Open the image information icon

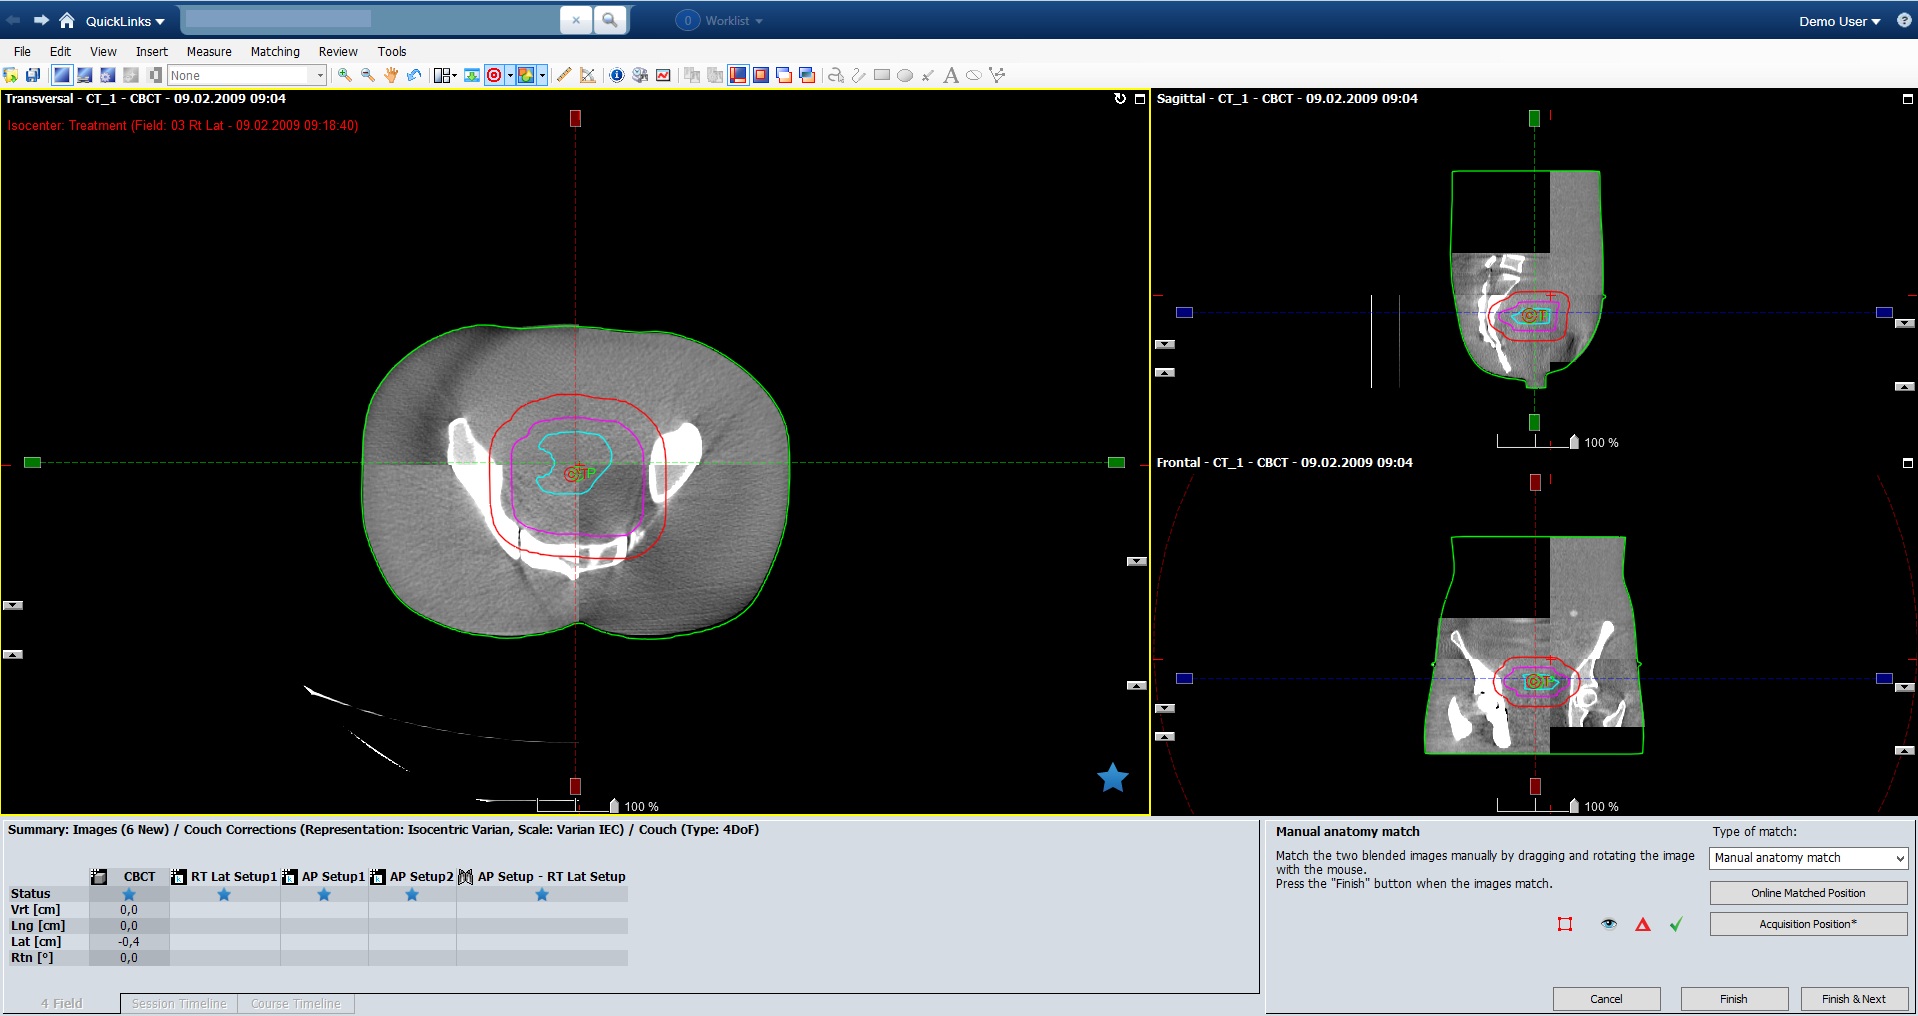point(617,75)
